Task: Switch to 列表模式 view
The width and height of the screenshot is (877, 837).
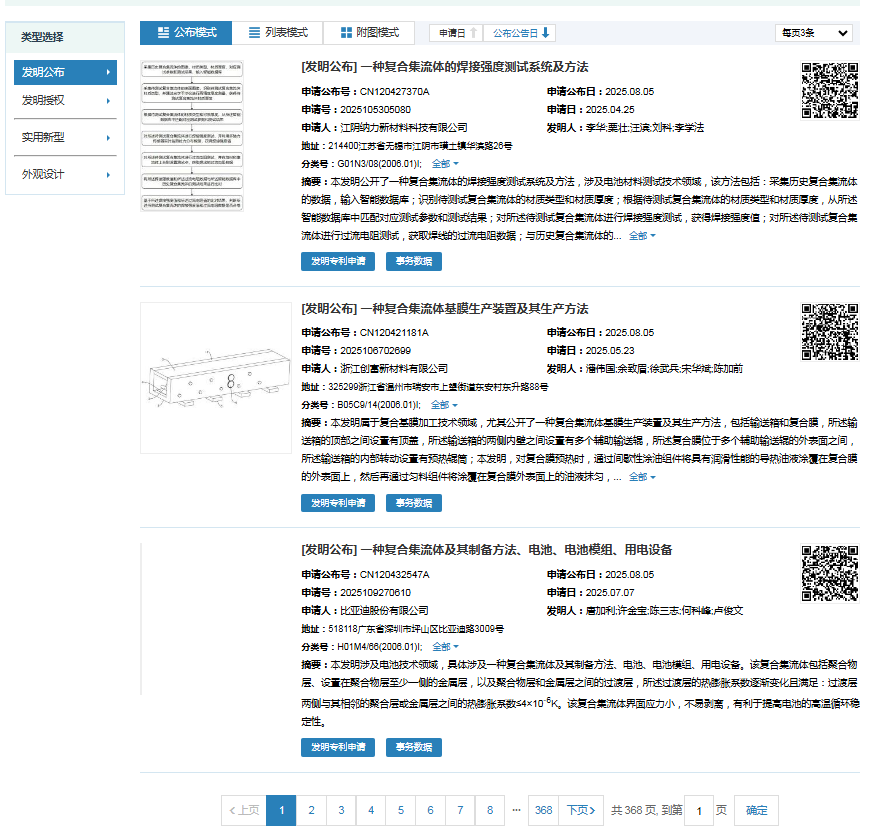Action: click(278, 32)
